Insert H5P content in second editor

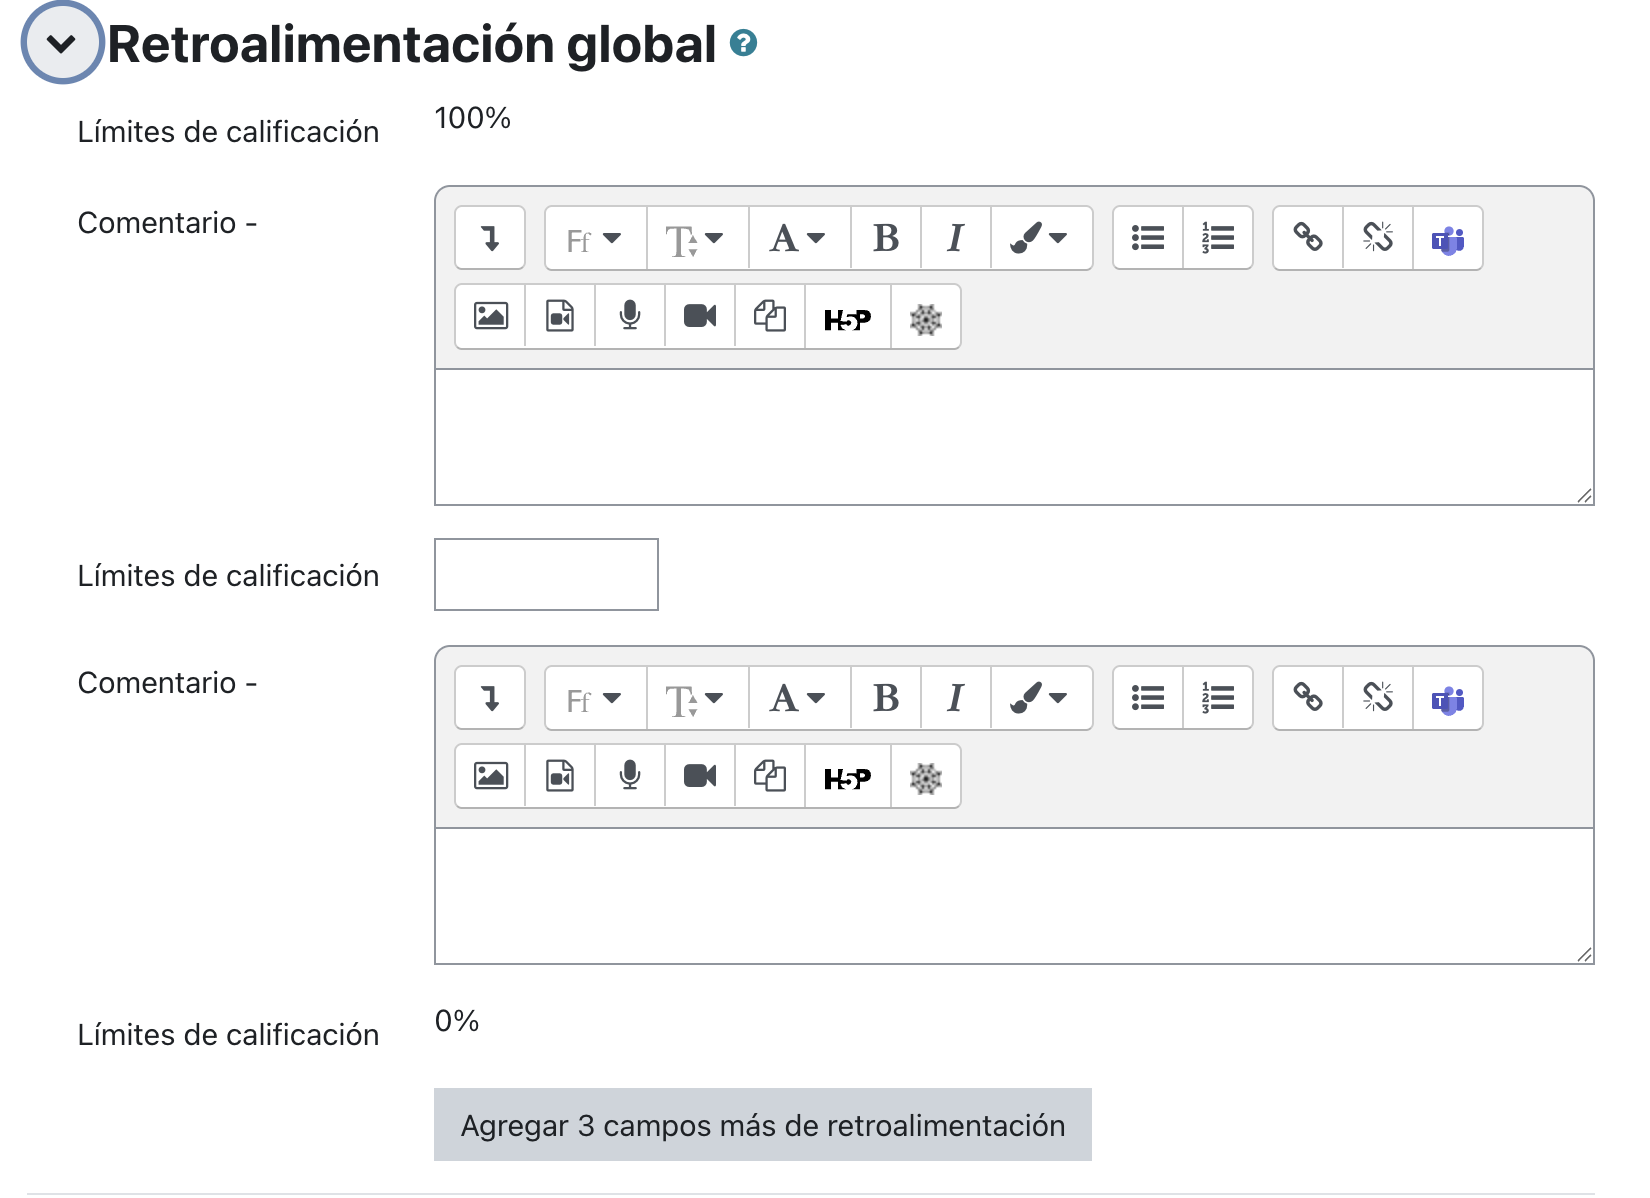click(x=848, y=776)
